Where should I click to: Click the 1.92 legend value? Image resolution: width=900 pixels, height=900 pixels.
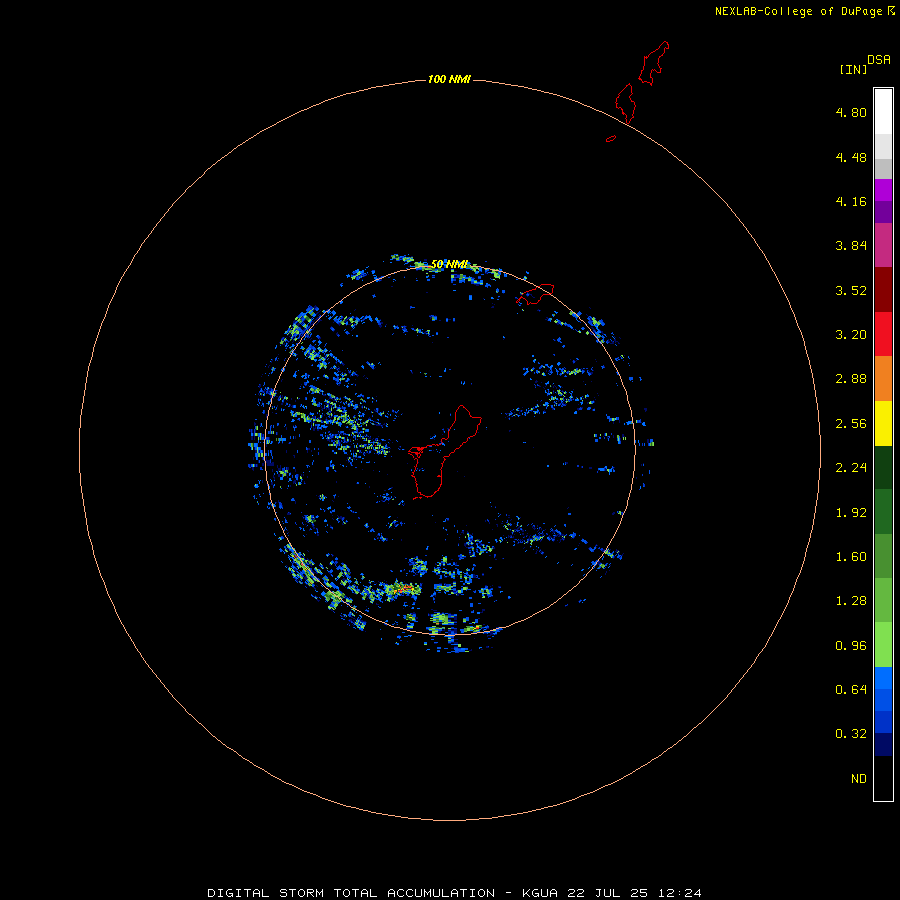851,513
